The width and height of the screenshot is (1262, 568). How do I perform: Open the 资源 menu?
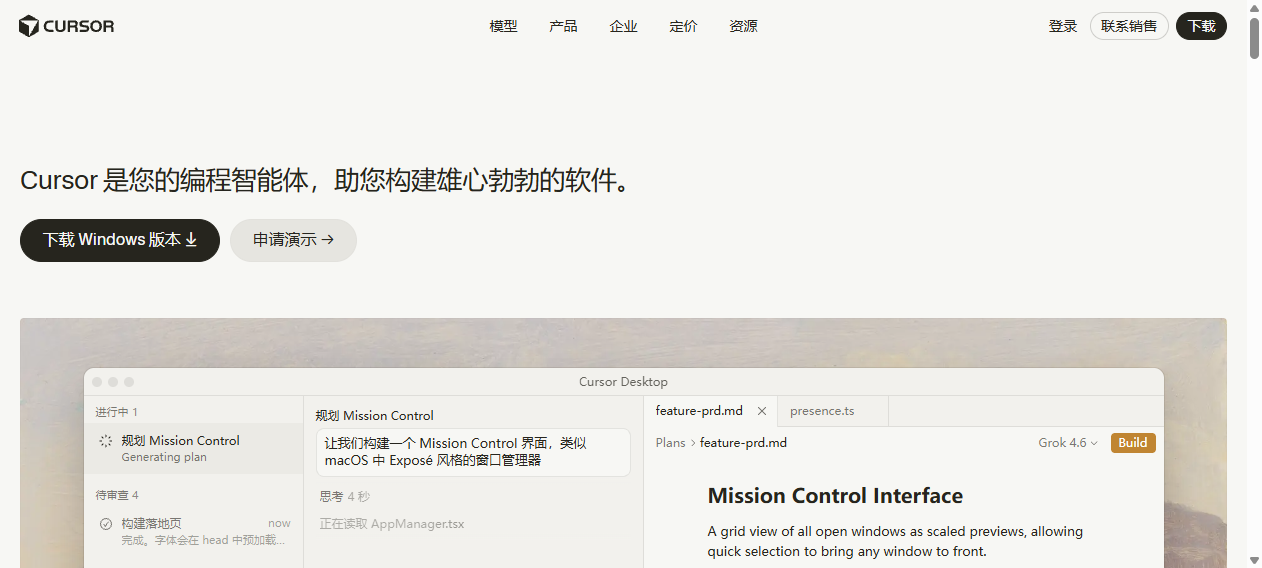[x=743, y=26]
